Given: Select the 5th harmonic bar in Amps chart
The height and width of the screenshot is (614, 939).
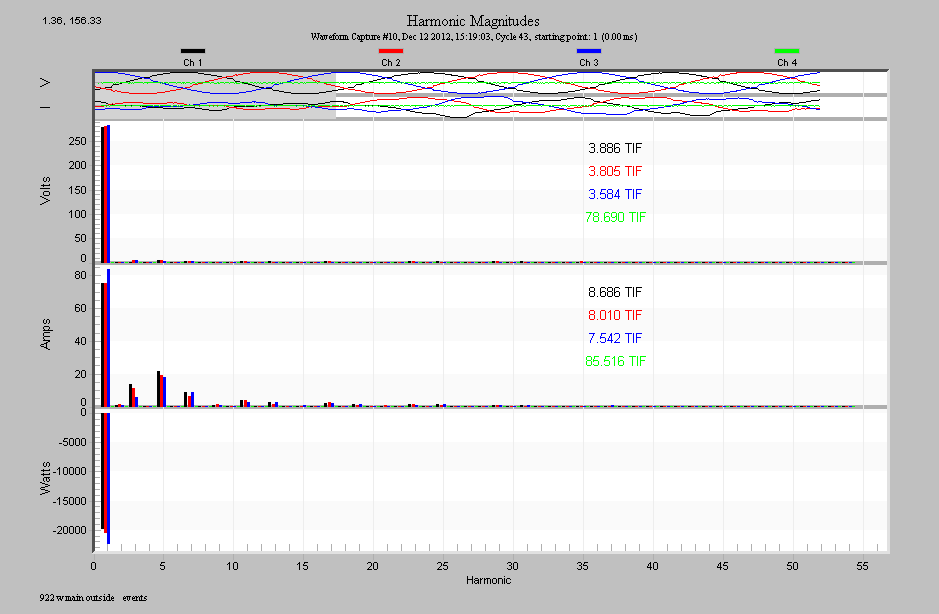Looking at the screenshot, I should coord(161,385).
